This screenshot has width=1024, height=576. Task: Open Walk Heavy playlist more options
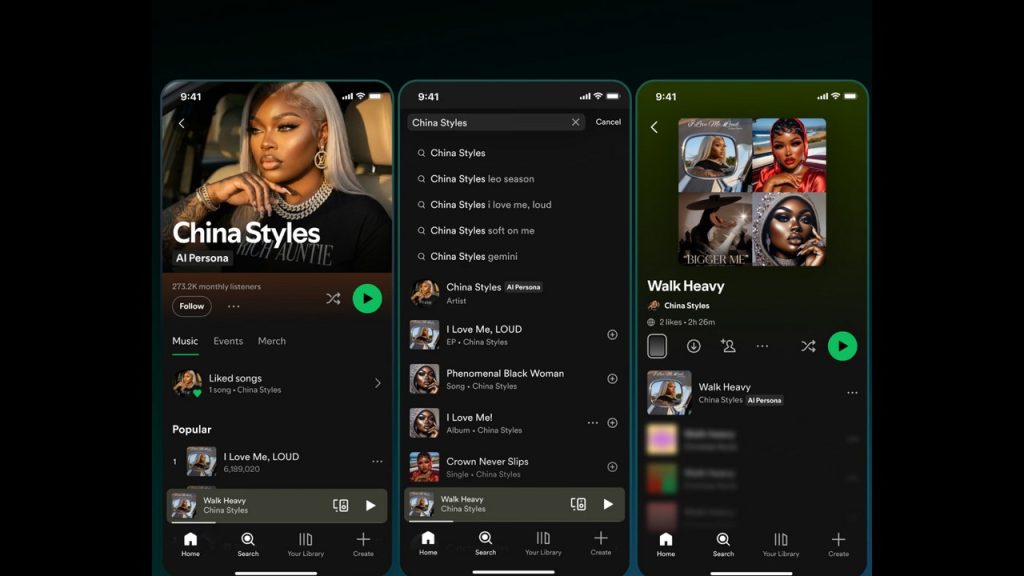(762, 346)
